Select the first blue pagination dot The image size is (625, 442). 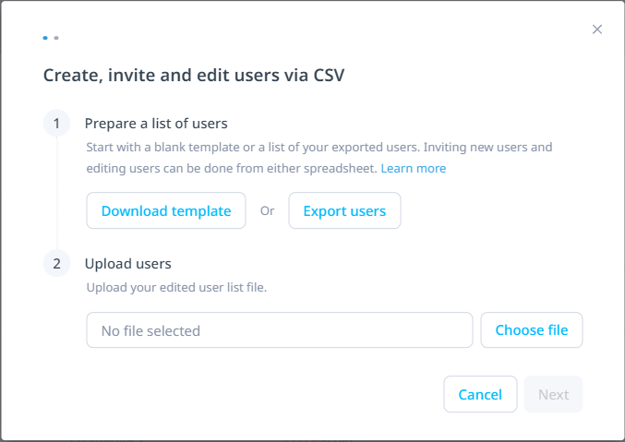[x=45, y=38]
